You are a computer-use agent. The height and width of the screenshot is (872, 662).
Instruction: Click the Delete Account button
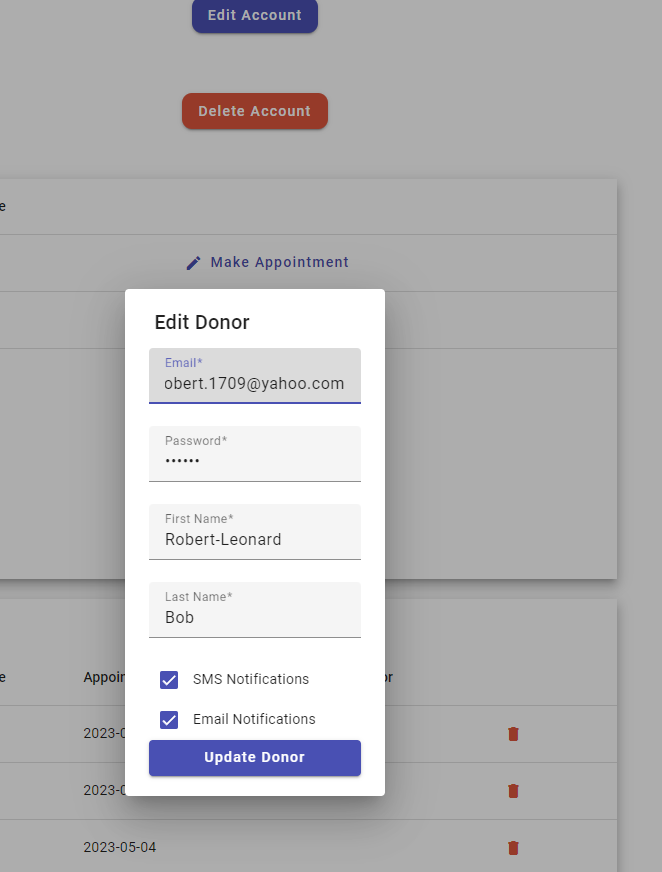[x=254, y=111]
